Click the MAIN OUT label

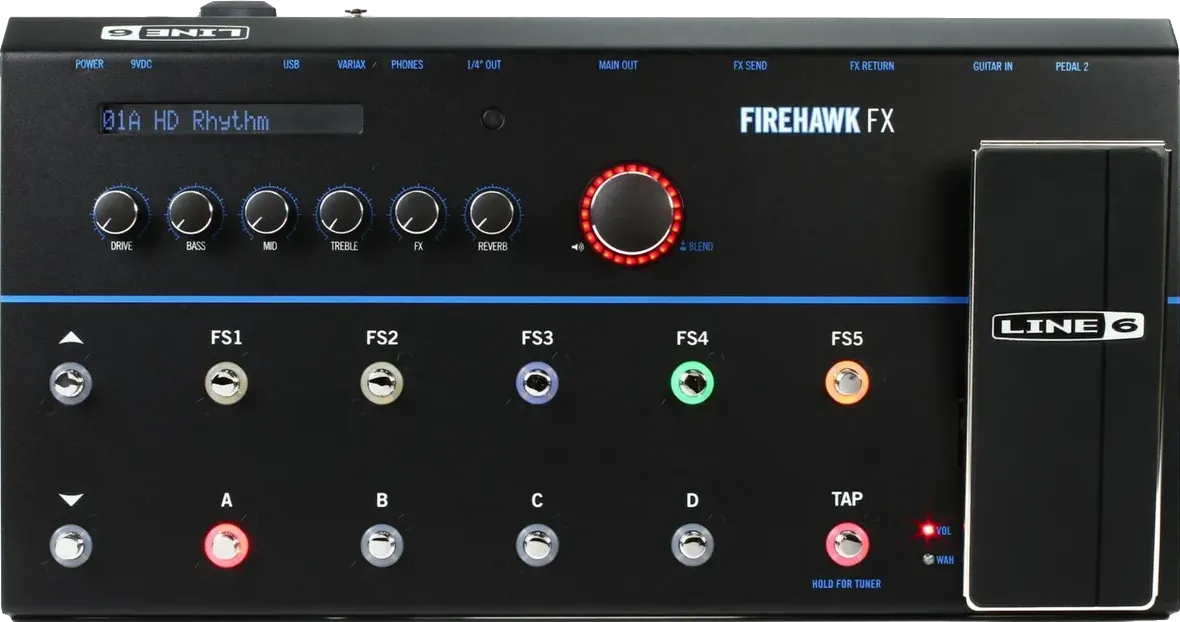pos(618,65)
